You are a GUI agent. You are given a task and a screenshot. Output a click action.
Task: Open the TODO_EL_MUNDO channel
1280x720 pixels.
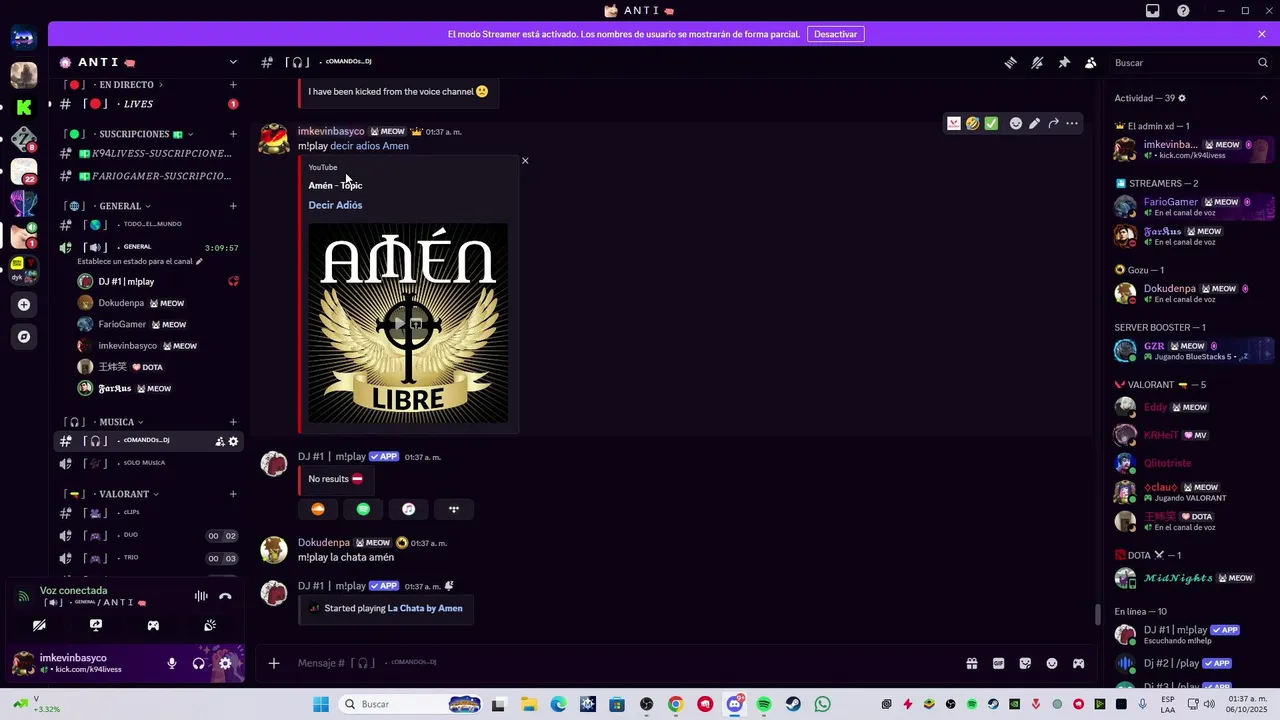coord(148,225)
